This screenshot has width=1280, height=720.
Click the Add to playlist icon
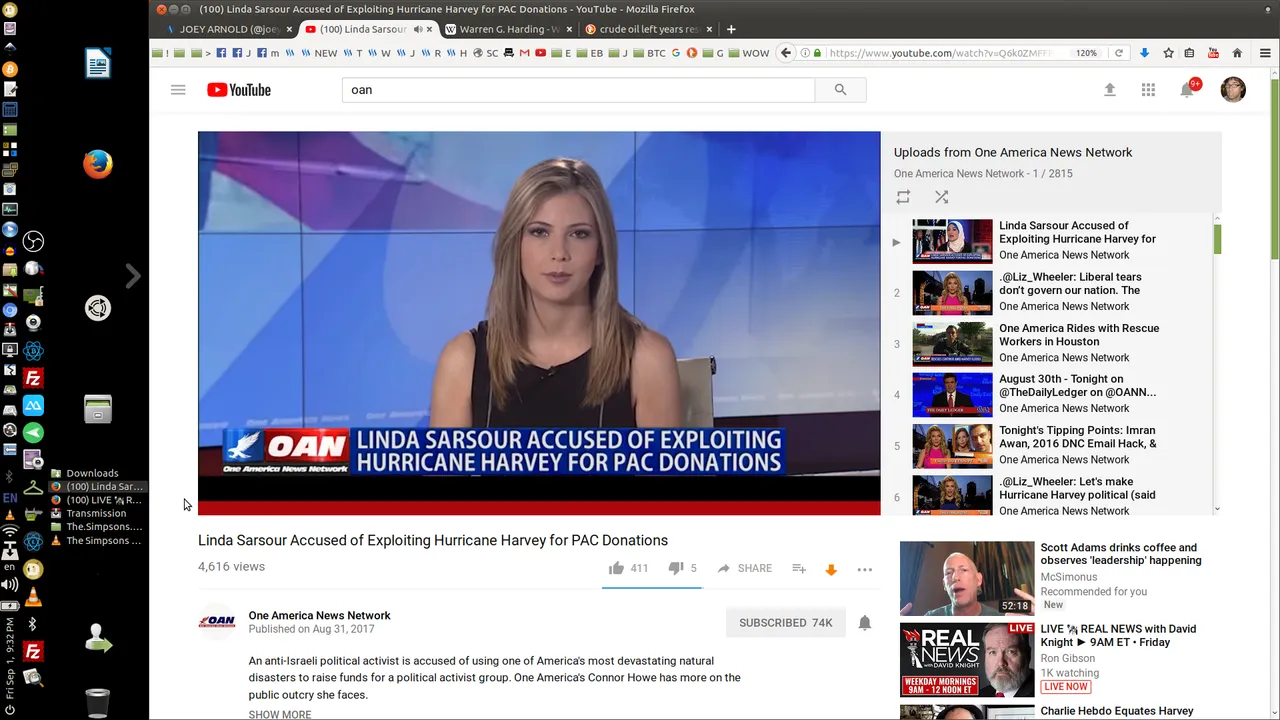(799, 568)
